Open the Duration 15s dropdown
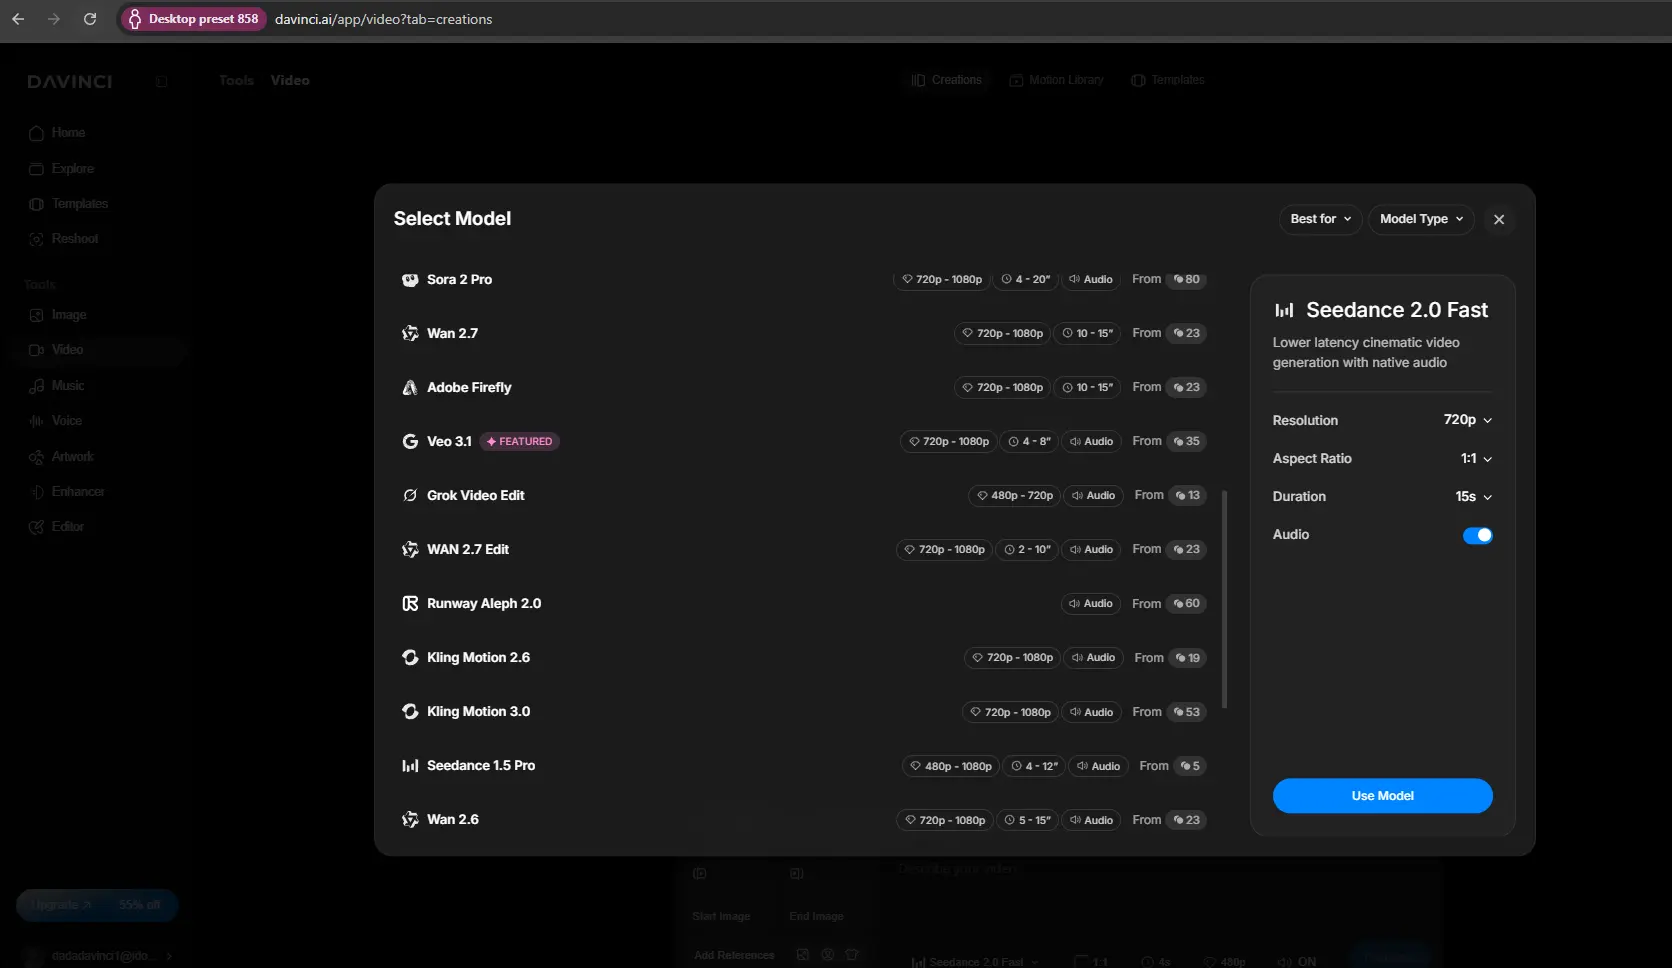 pos(1474,497)
